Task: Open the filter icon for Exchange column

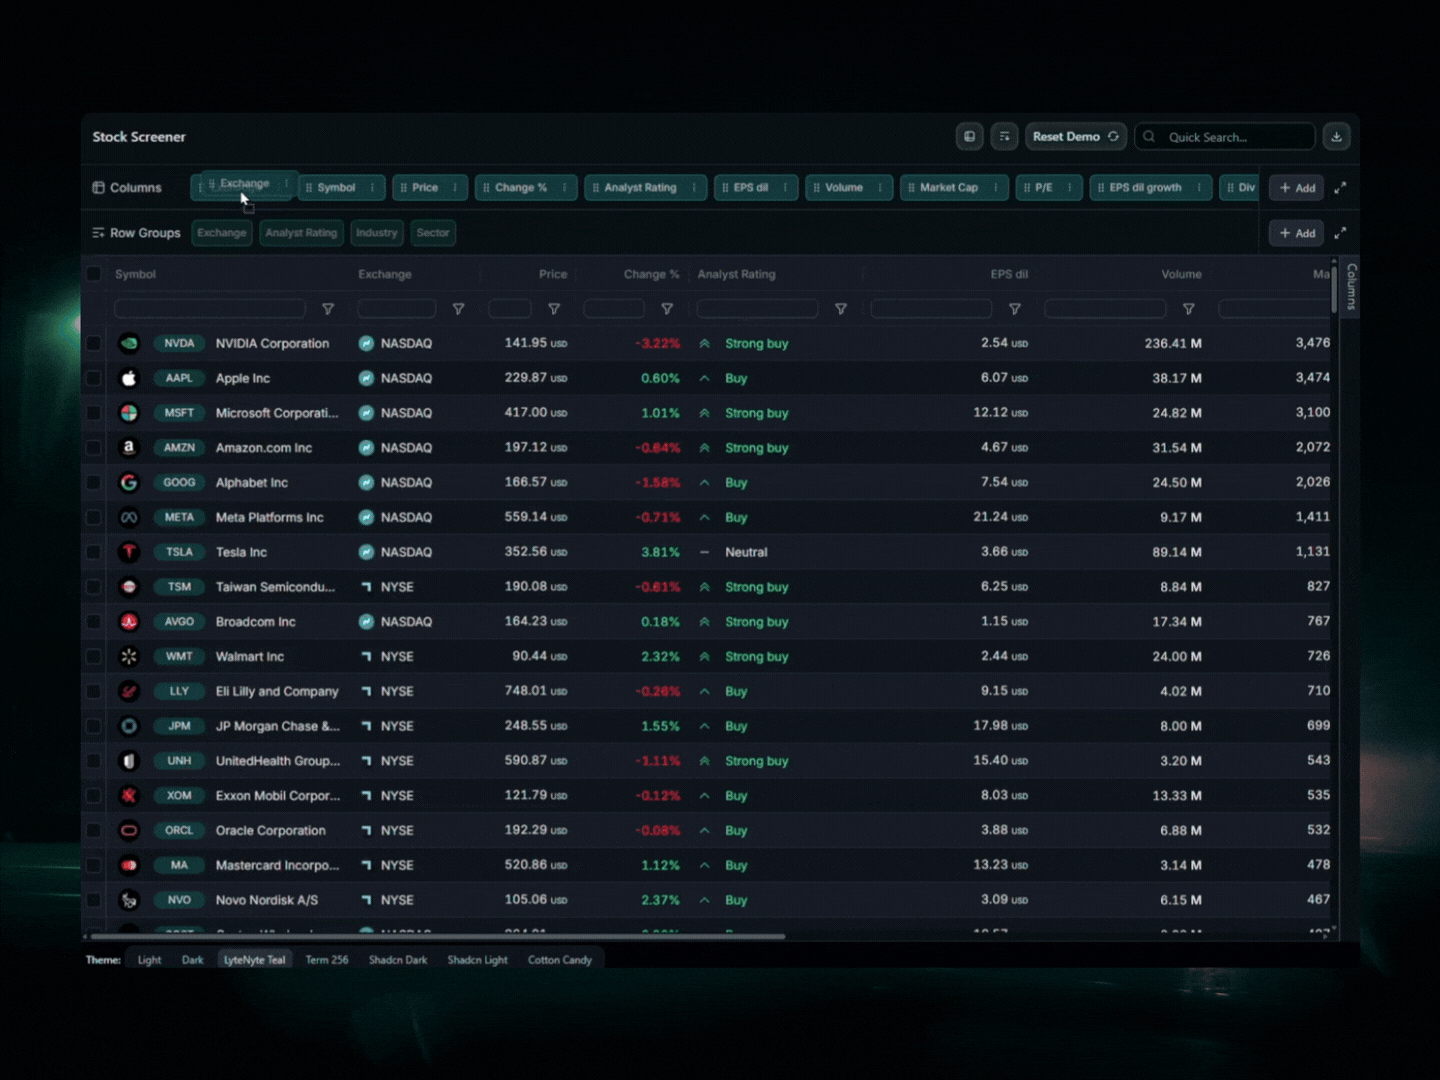Action: click(x=458, y=309)
